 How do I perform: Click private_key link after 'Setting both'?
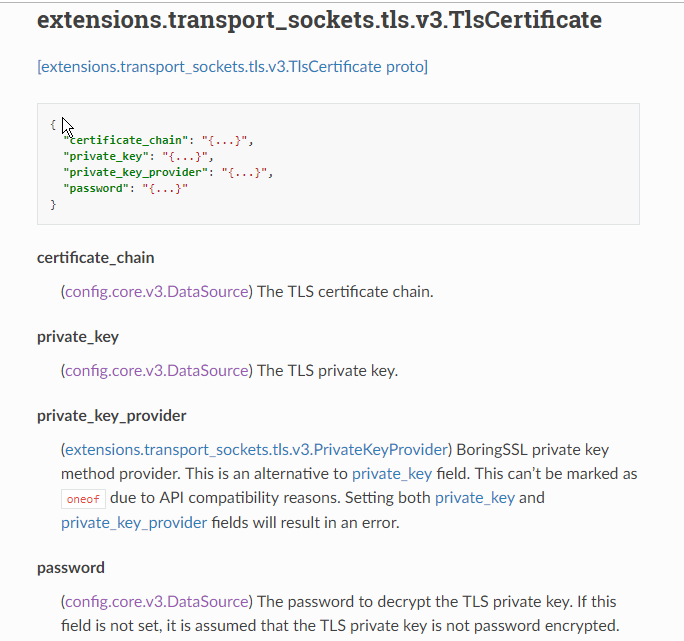coord(474,497)
